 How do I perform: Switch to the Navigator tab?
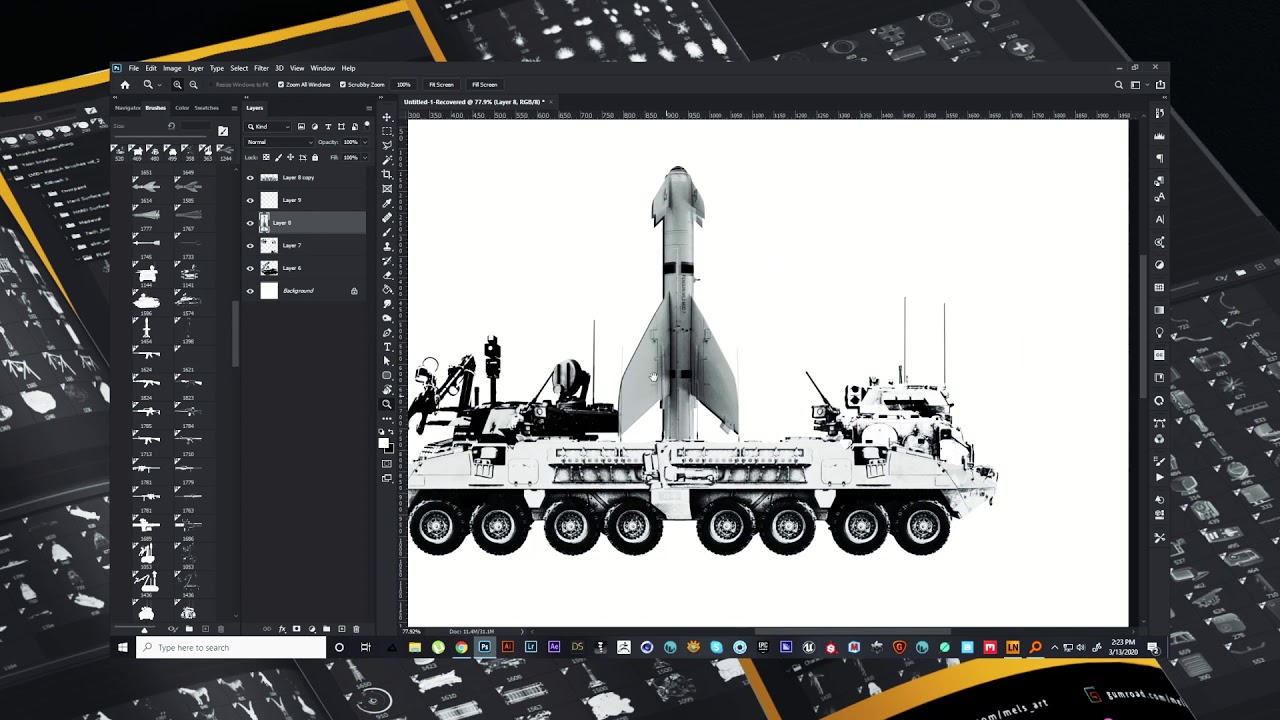pos(128,108)
